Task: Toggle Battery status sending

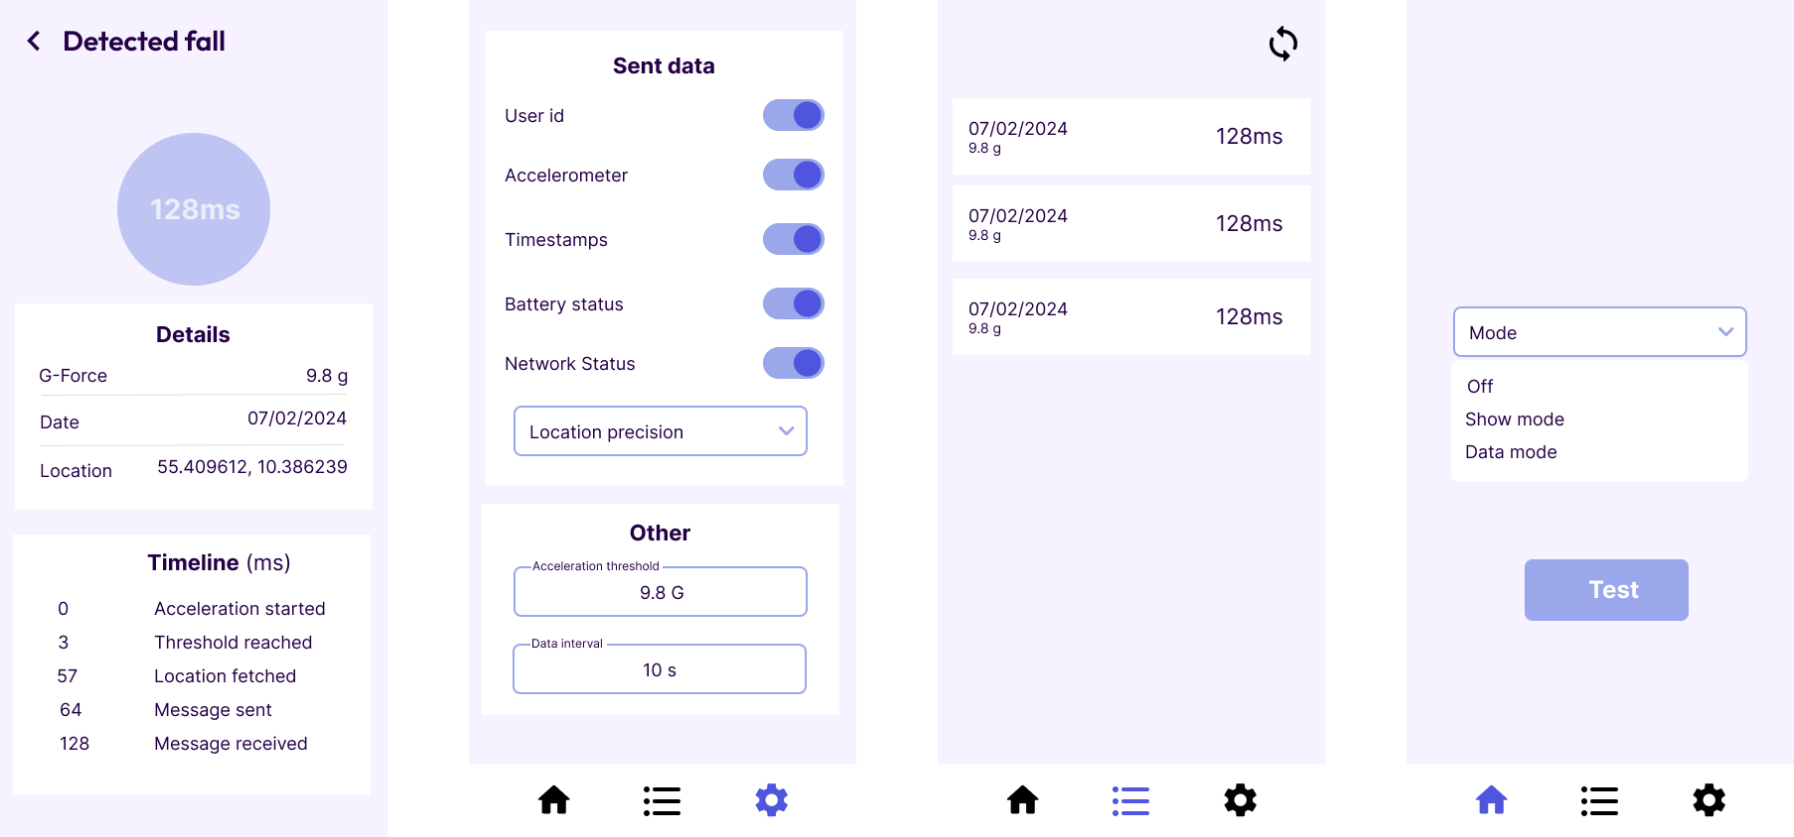Action: pyautogui.click(x=793, y=303)
